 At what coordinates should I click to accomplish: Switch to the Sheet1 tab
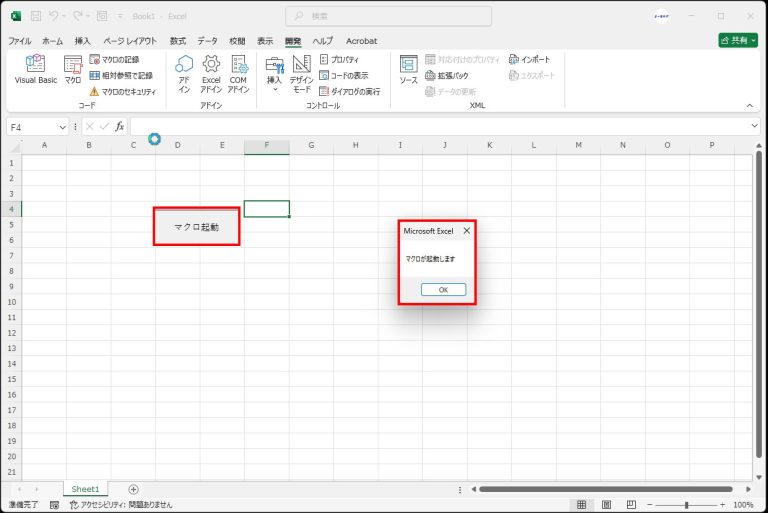click(85, 489)
